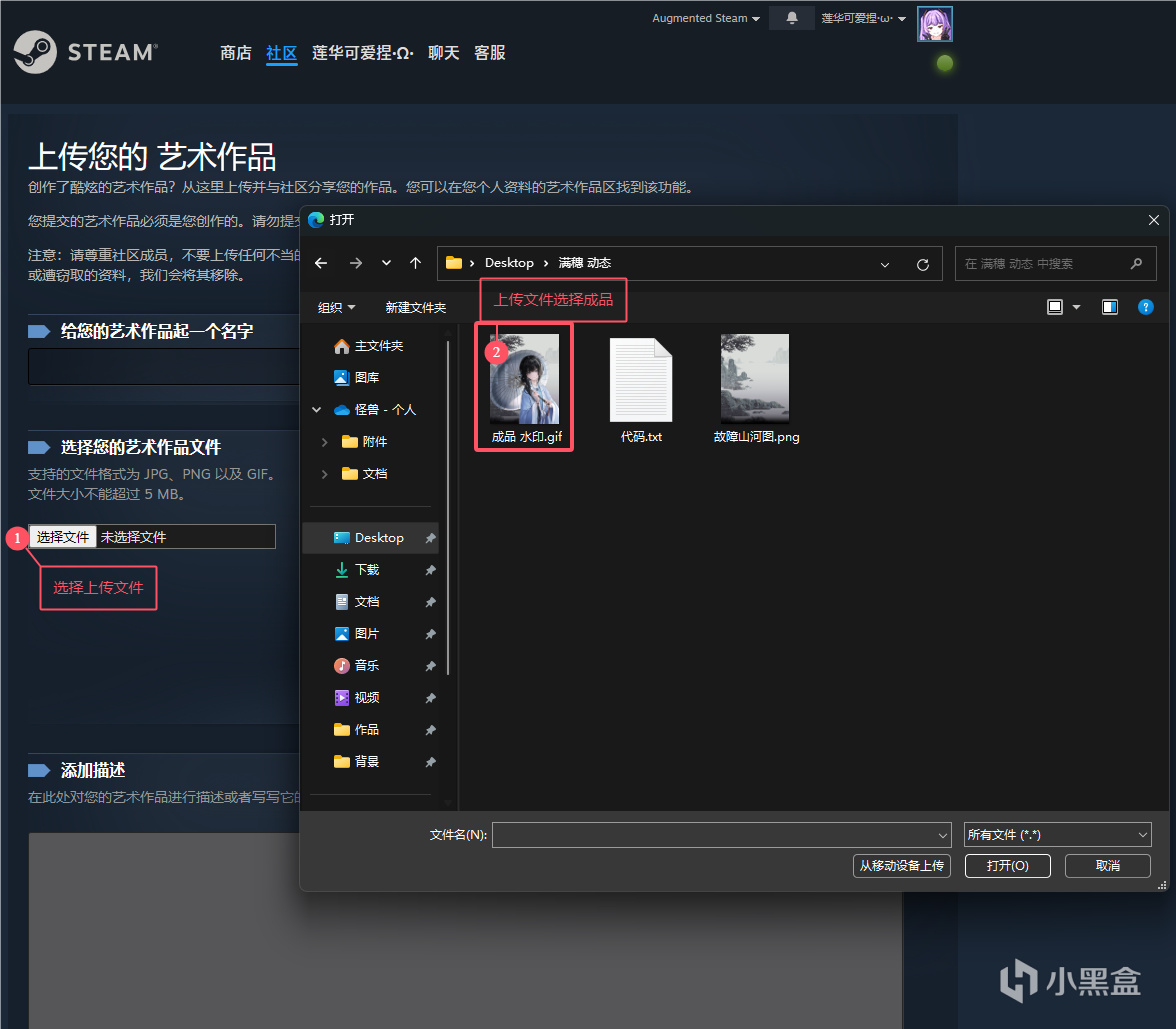The image size is (1176, 1029).
Task: Click the user avatar in Steam header
Action: 934,24
